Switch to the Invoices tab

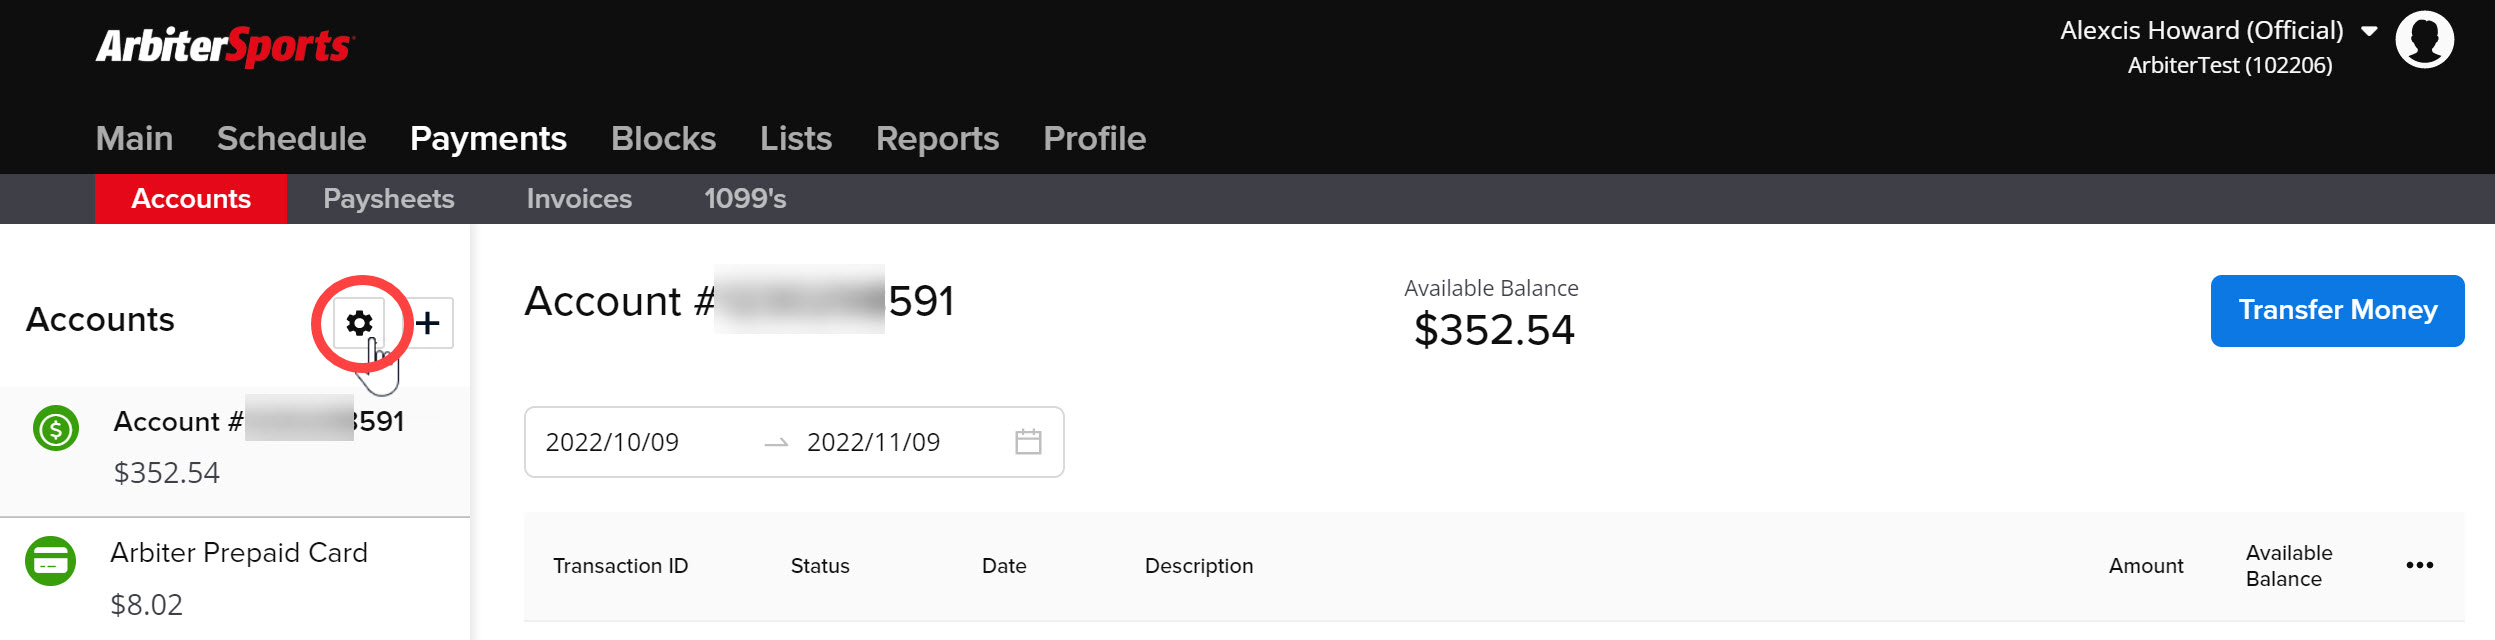pyautogui.click(x=579, y=198)
